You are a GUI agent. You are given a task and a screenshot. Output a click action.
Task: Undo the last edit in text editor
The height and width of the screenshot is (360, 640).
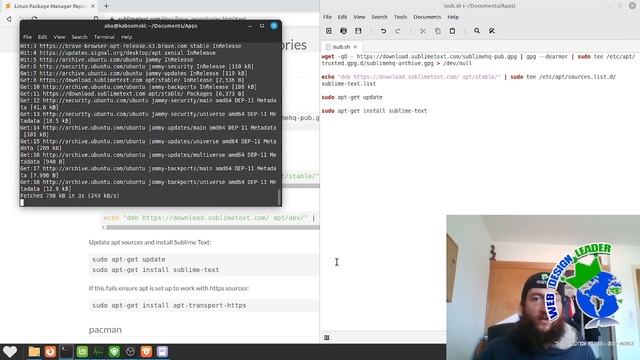(x=383, y=31)
